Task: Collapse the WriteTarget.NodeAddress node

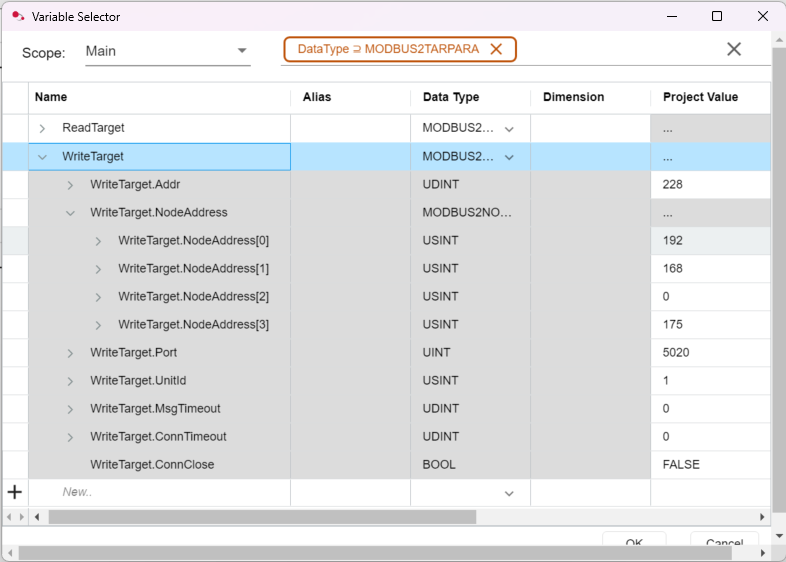Action: point(70,213)
